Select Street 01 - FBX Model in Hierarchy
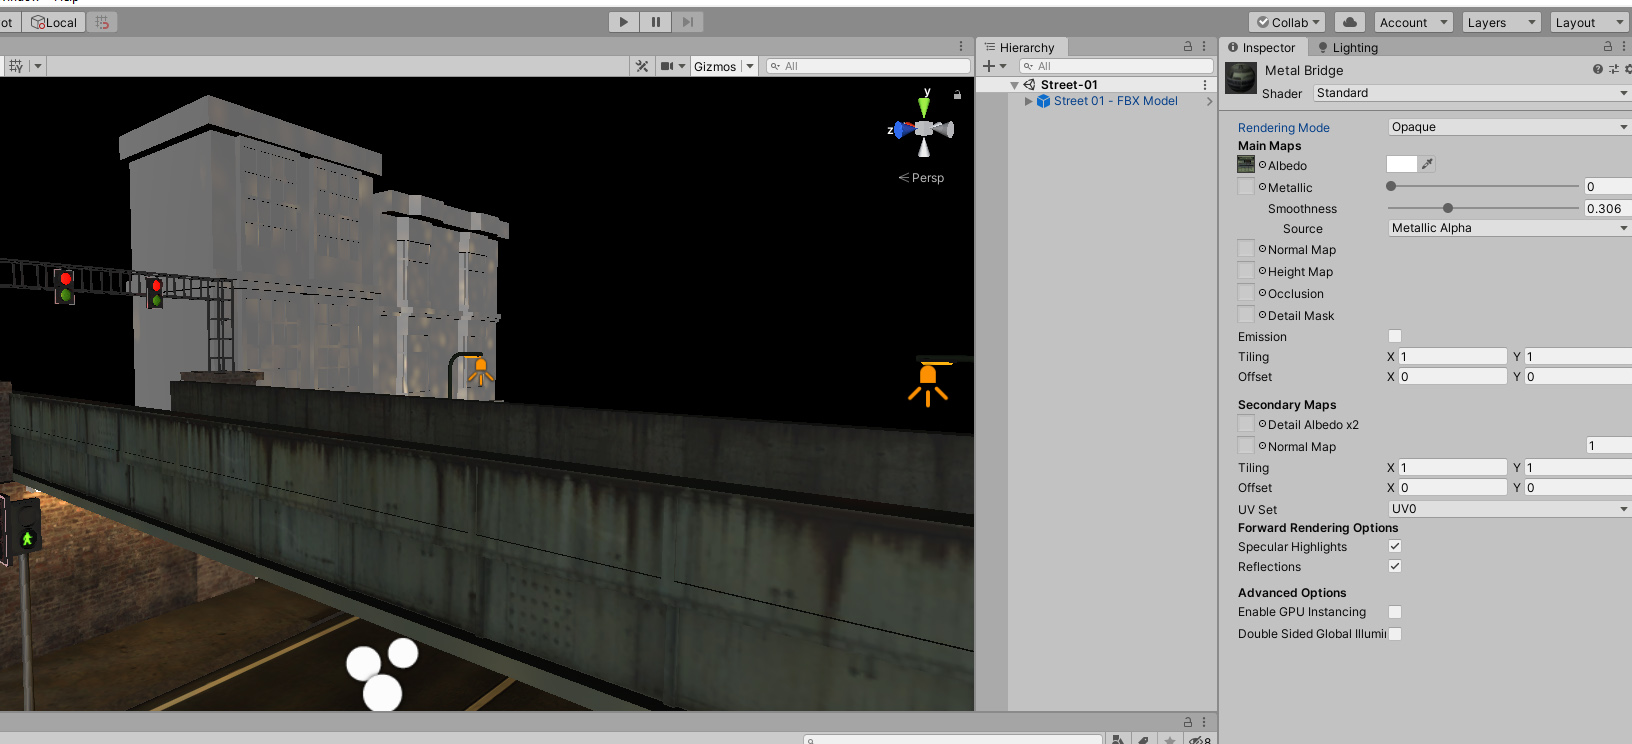The height and width of the screenshot is (744, 1632). [1115, 101]
